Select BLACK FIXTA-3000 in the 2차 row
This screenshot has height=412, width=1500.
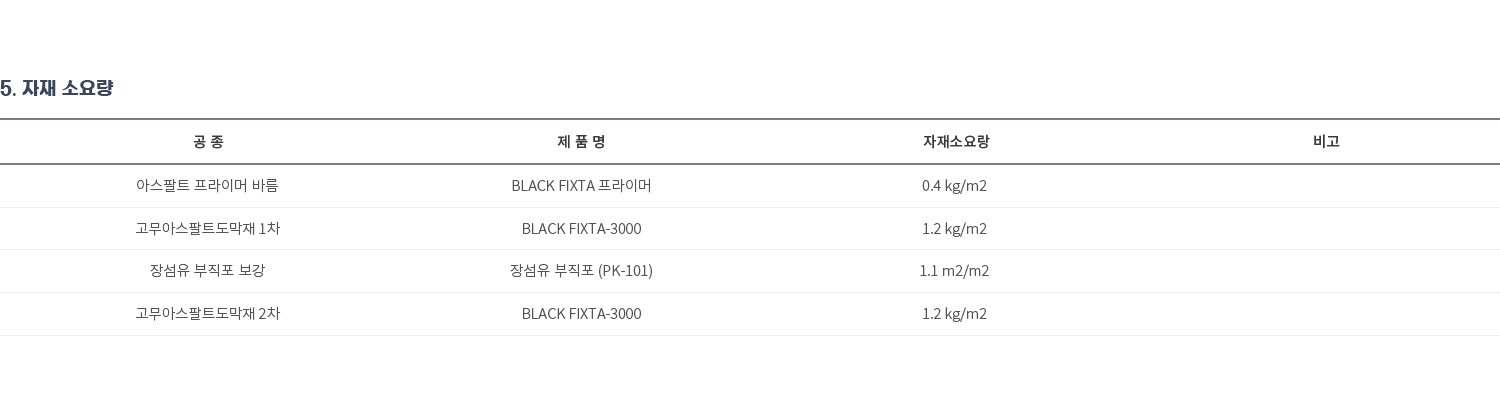[581, 314]
